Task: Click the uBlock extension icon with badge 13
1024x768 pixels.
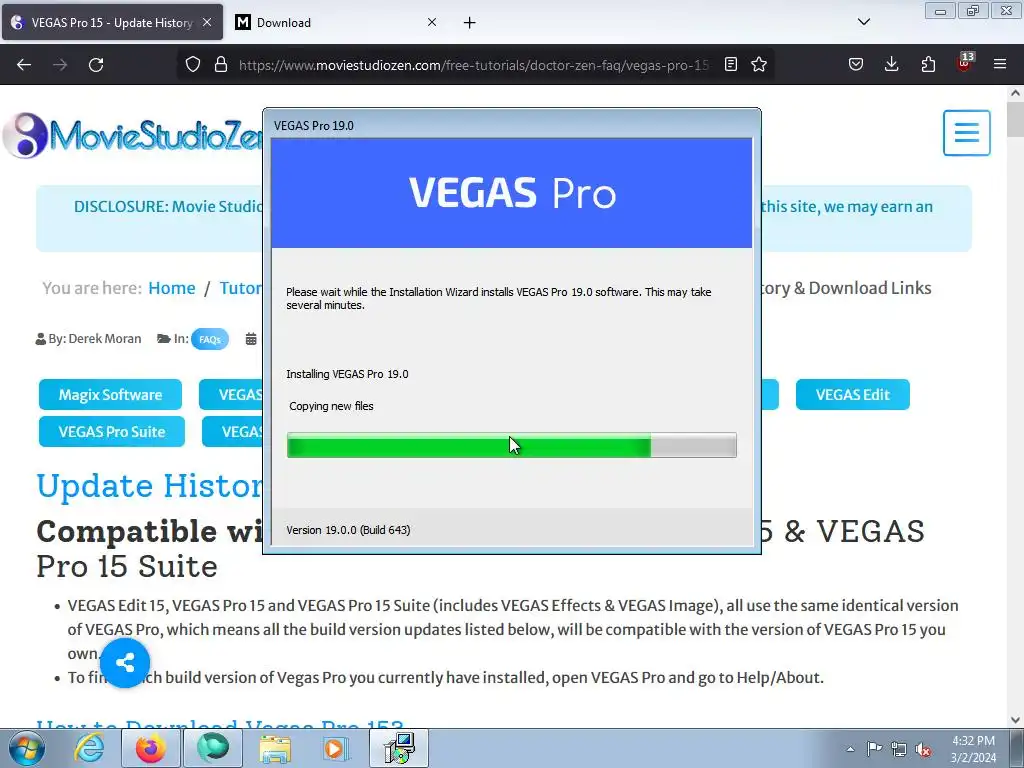Action: click(x=965, y=63)
